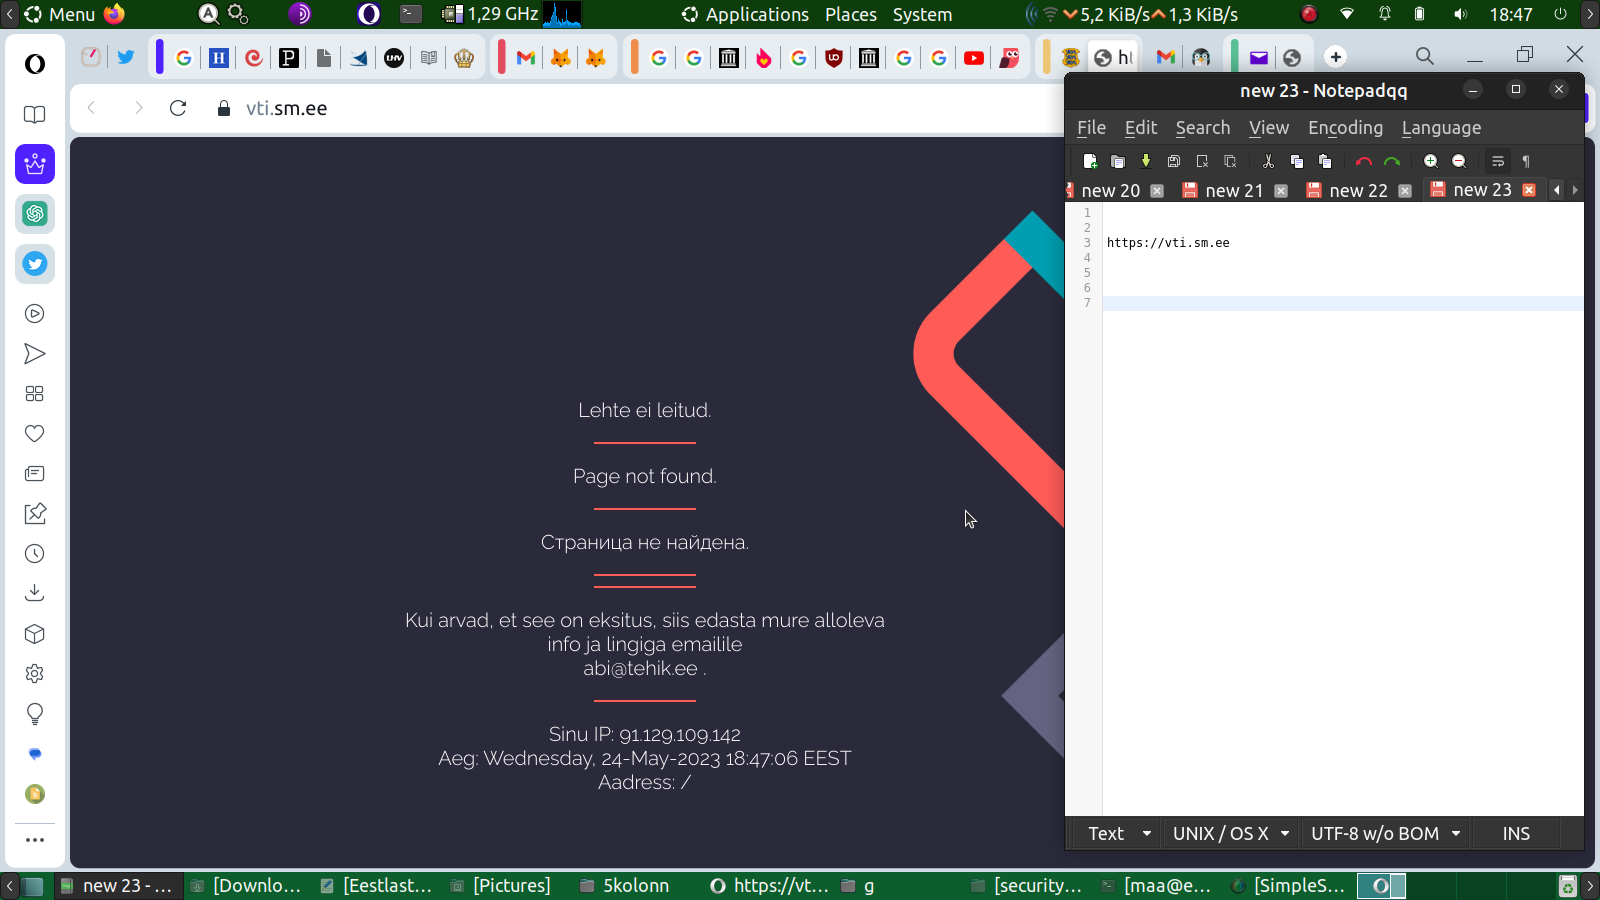Click the 18:47 clock in top panel
1600x900 pixels.
tap(1511, 14)
